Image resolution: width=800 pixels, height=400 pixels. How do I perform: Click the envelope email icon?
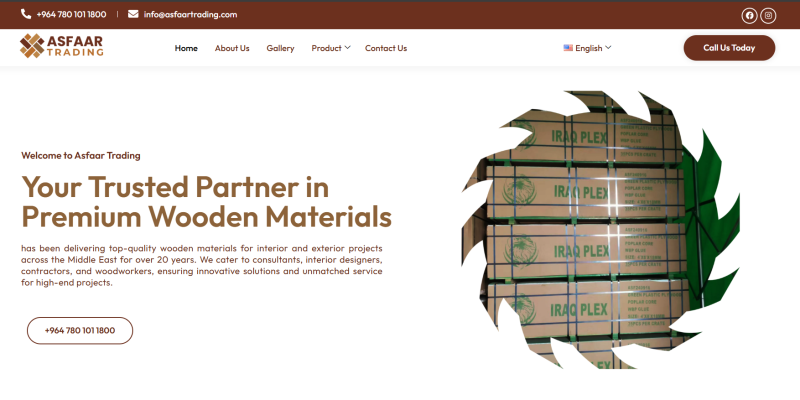(133, 14)
